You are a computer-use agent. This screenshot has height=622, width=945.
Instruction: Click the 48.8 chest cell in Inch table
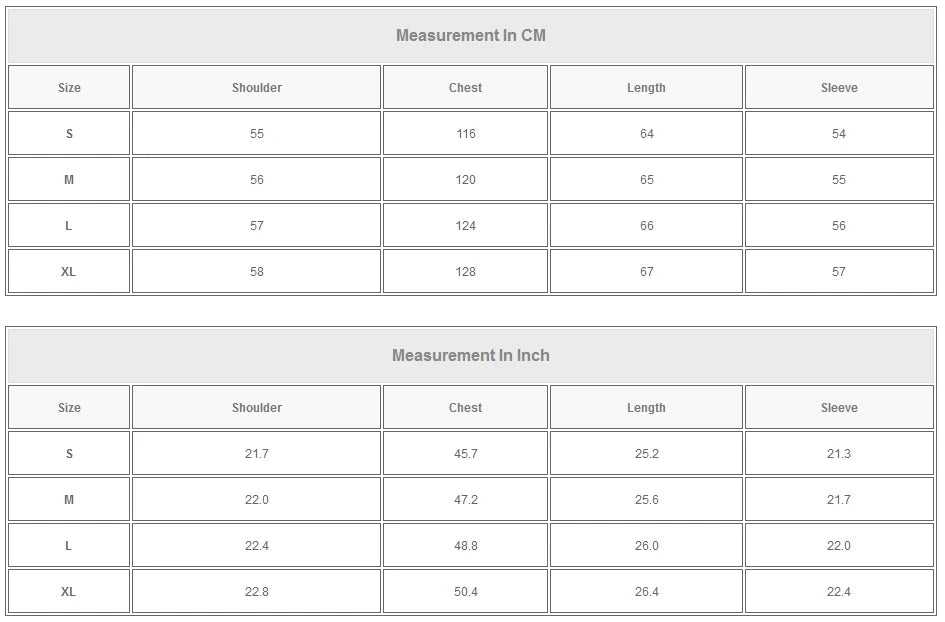465,546
